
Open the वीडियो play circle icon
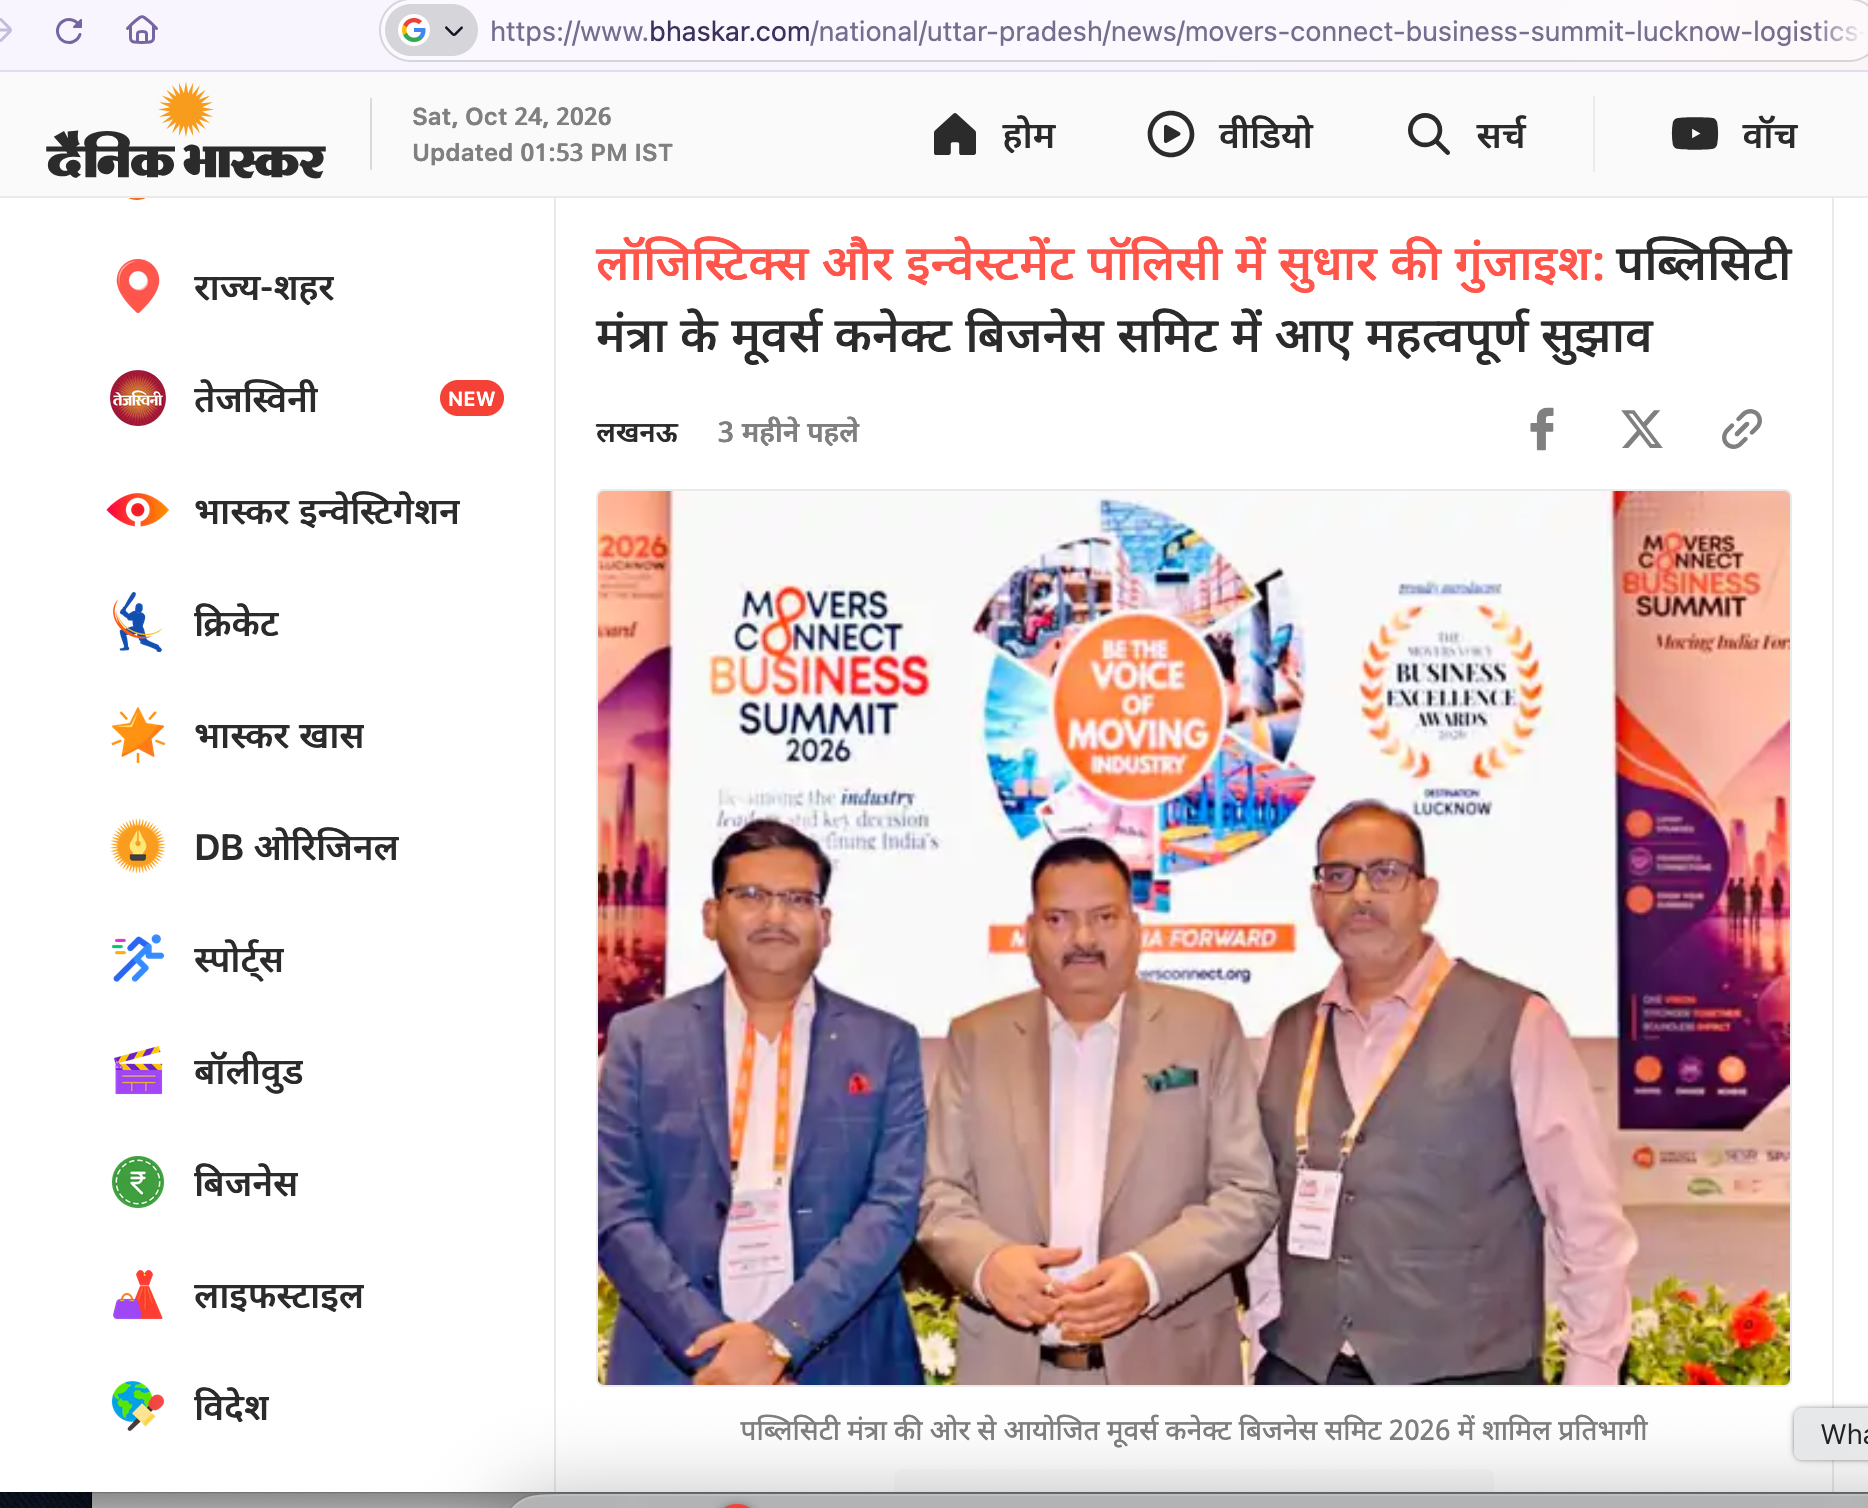[x=1170, y=134]
